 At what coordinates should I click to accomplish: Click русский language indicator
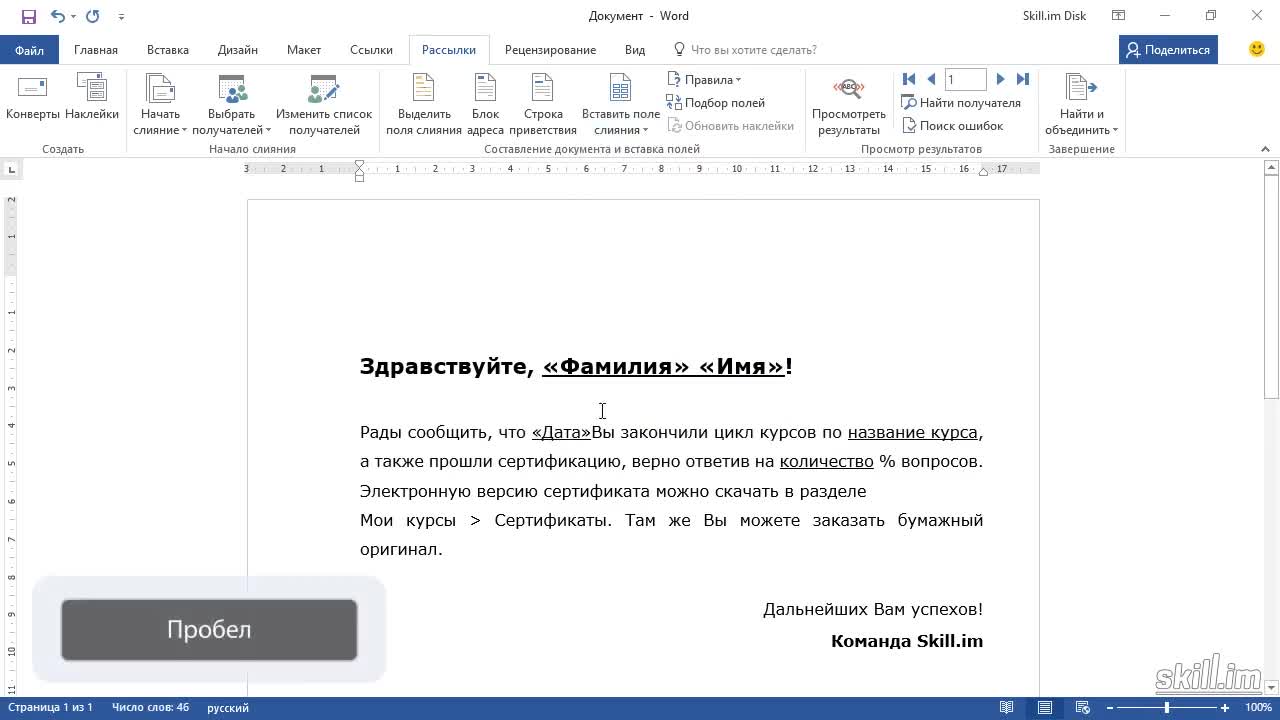click(x=228, y=708)
